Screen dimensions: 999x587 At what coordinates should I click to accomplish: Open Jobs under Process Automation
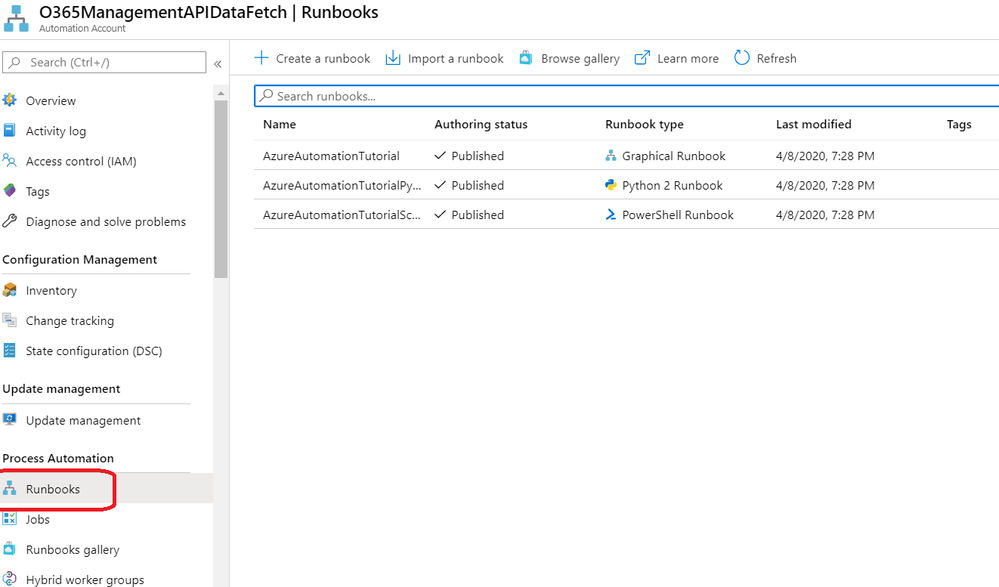tap(38, 519)
